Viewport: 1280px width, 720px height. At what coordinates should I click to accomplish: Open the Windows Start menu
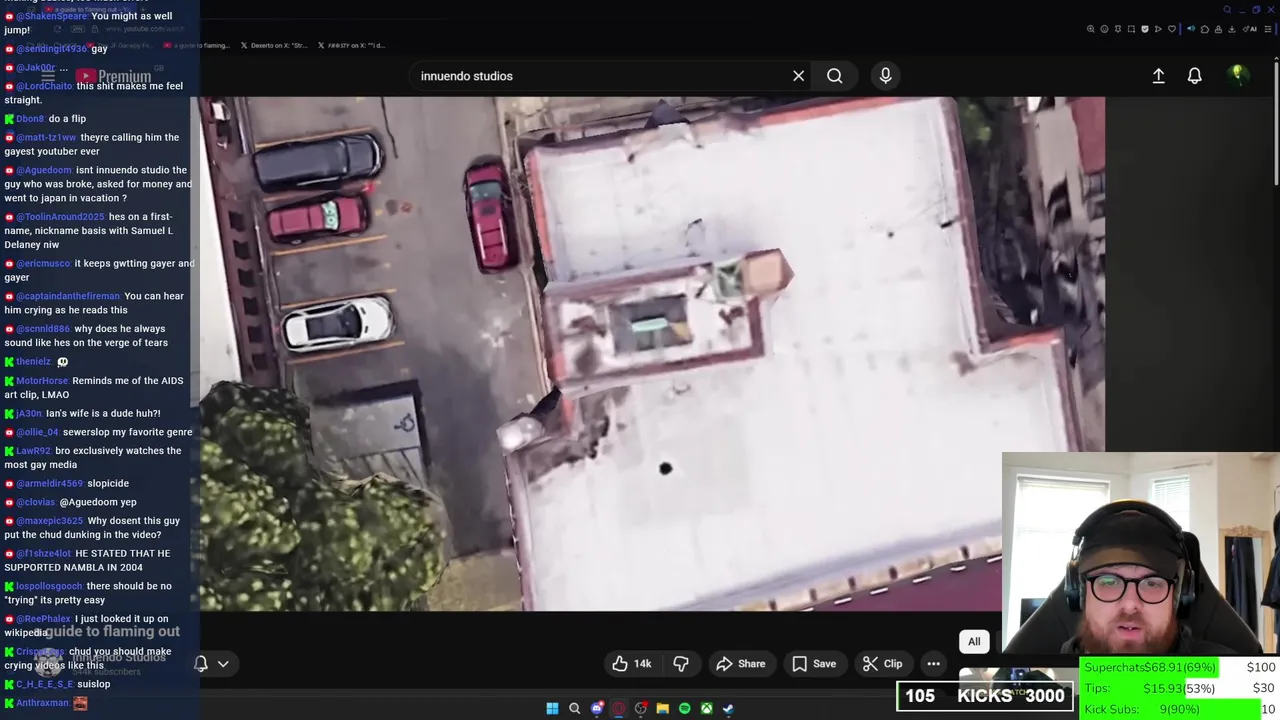point(552,708)
